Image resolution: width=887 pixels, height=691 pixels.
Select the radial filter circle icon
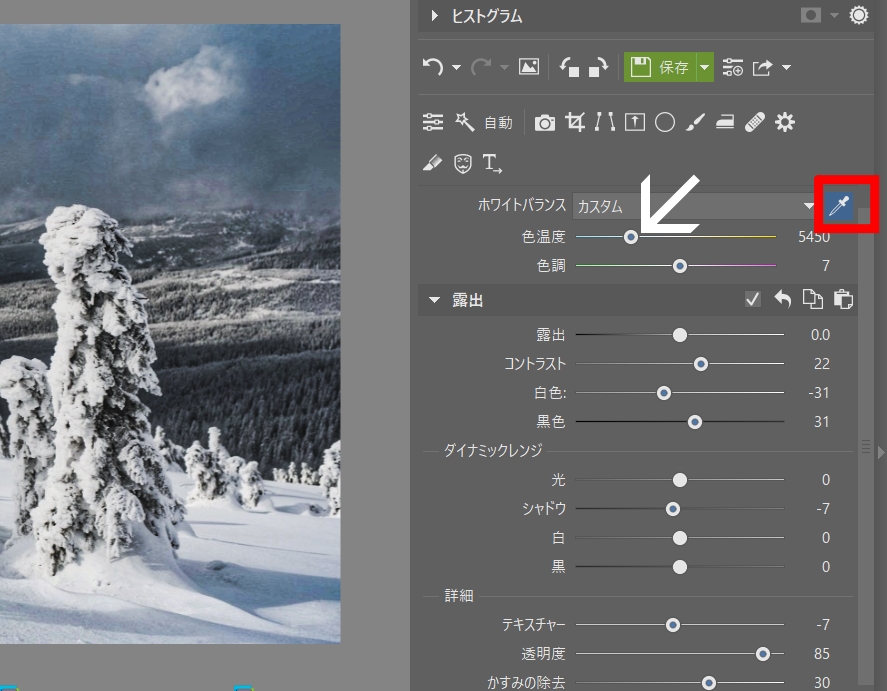click(x=665, y=122)
